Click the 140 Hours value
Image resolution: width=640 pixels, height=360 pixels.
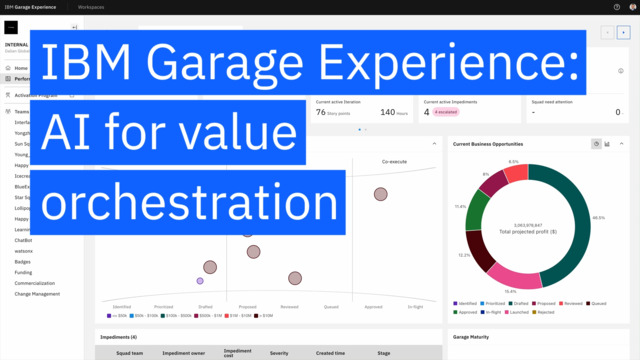click(394, 112)
